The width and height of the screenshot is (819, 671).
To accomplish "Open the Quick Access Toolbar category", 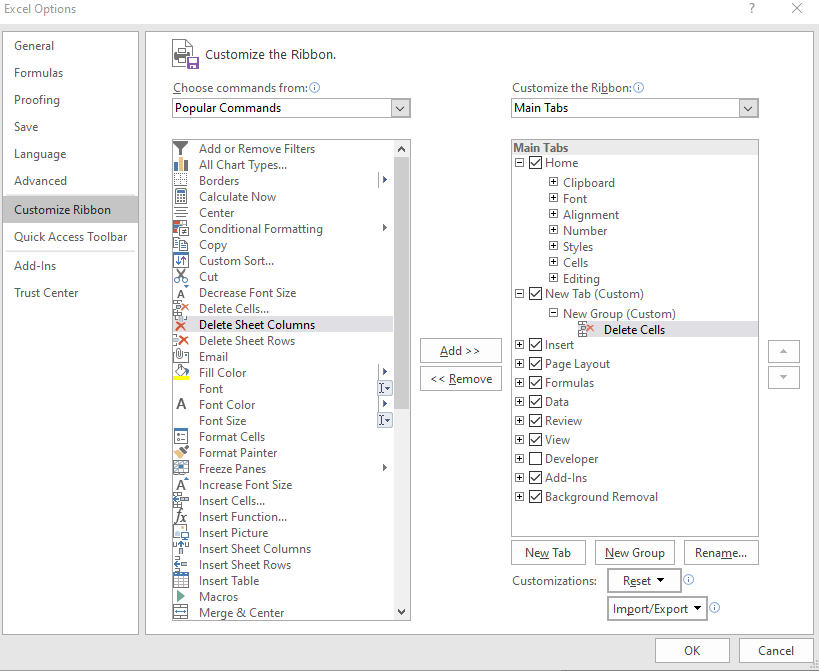I will [x=71, y=237].
